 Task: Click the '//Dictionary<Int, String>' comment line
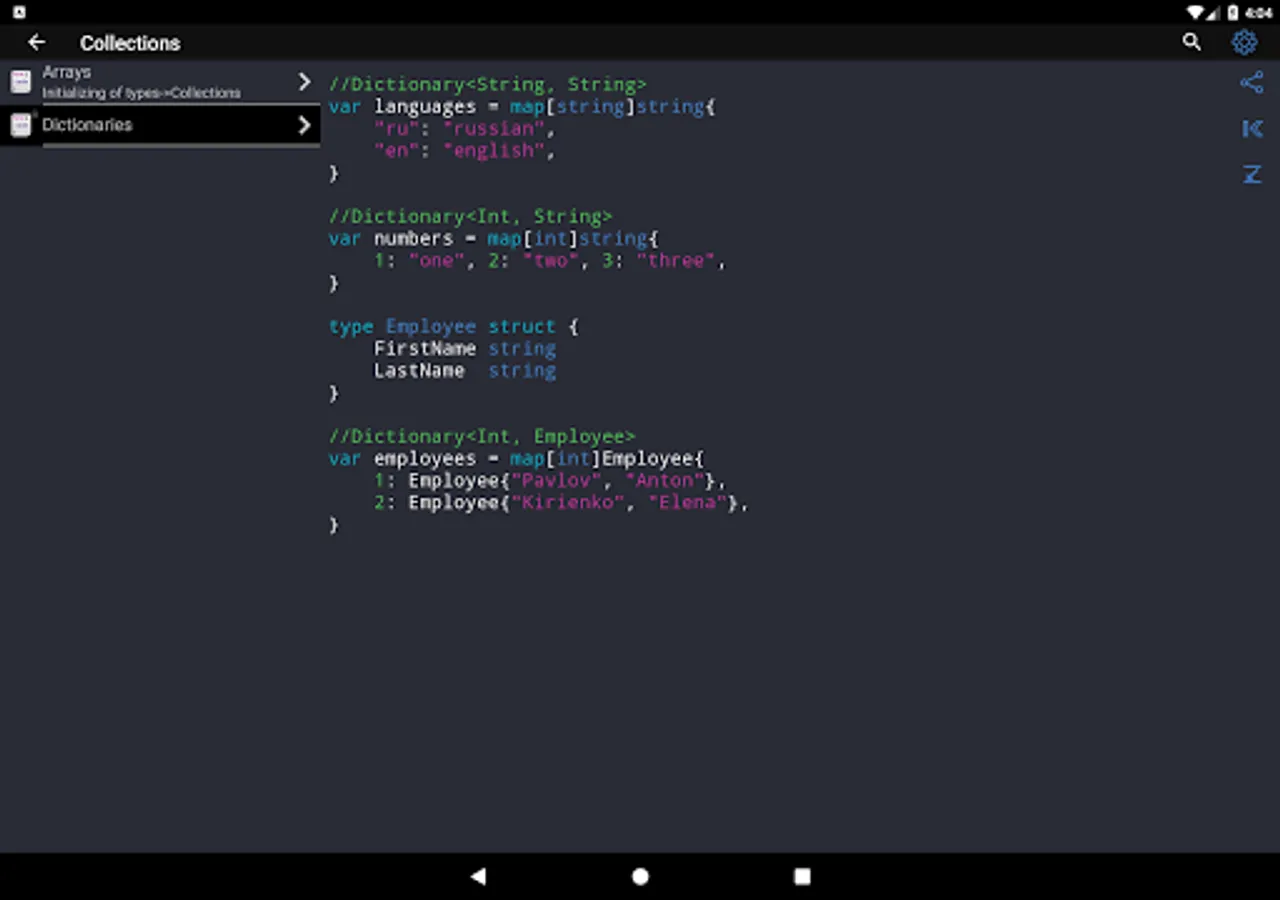tap(471, 216)
